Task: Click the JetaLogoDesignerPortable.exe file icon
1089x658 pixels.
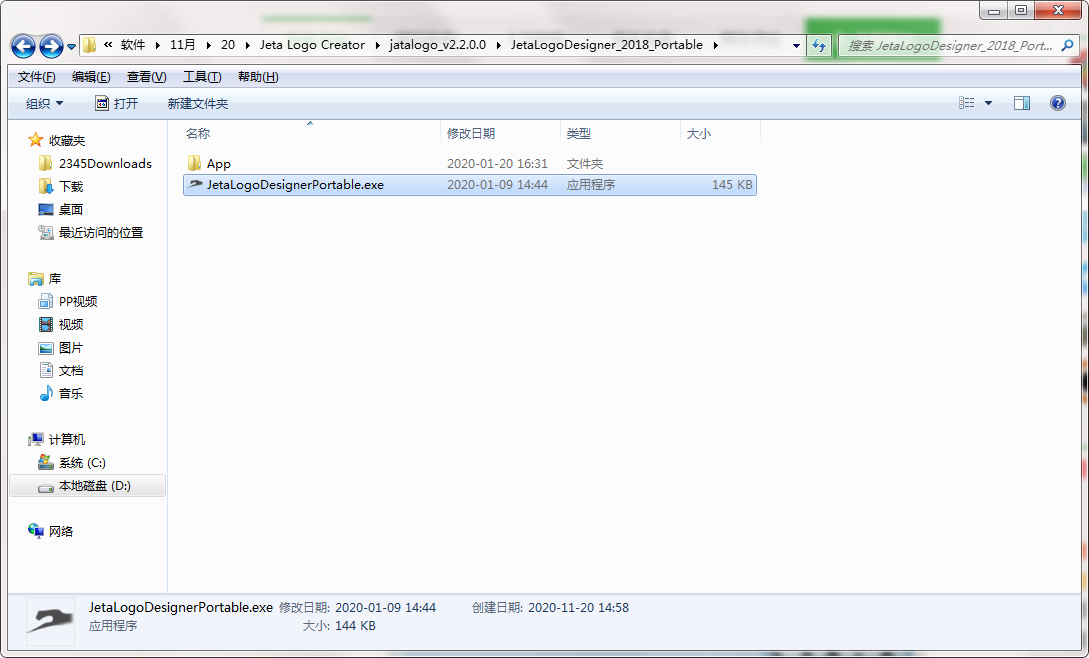Action: 195,184
